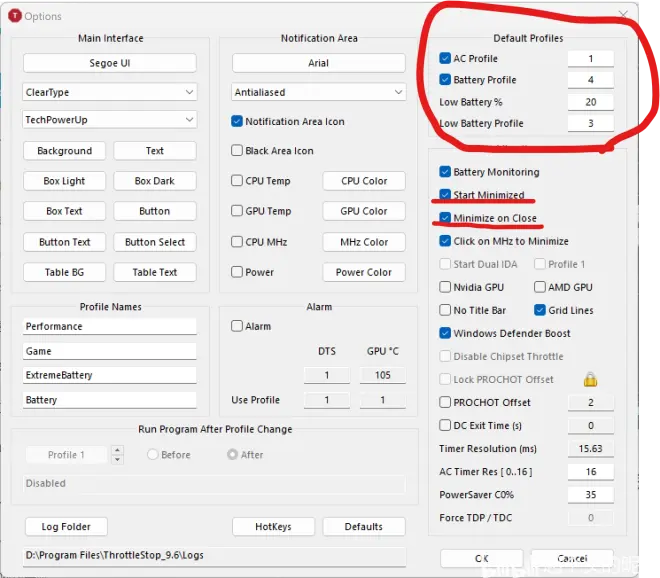660x578 pixels.
Task: Open the MHz Color button
Action: 364,242
